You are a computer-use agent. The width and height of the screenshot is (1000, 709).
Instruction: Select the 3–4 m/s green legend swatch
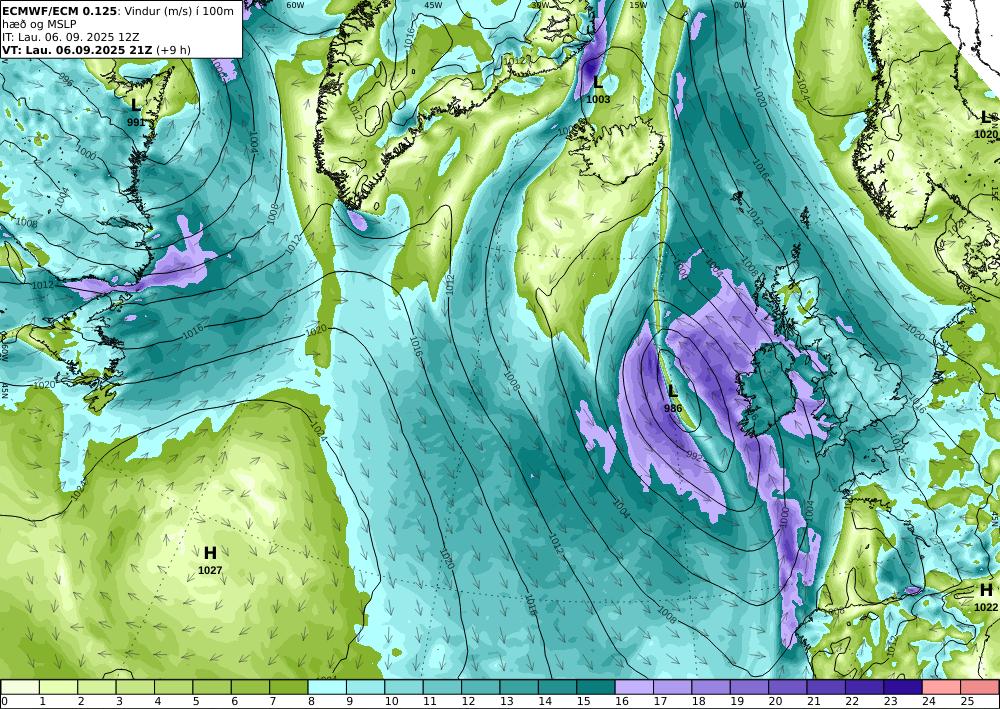click(x=135, y=687)
